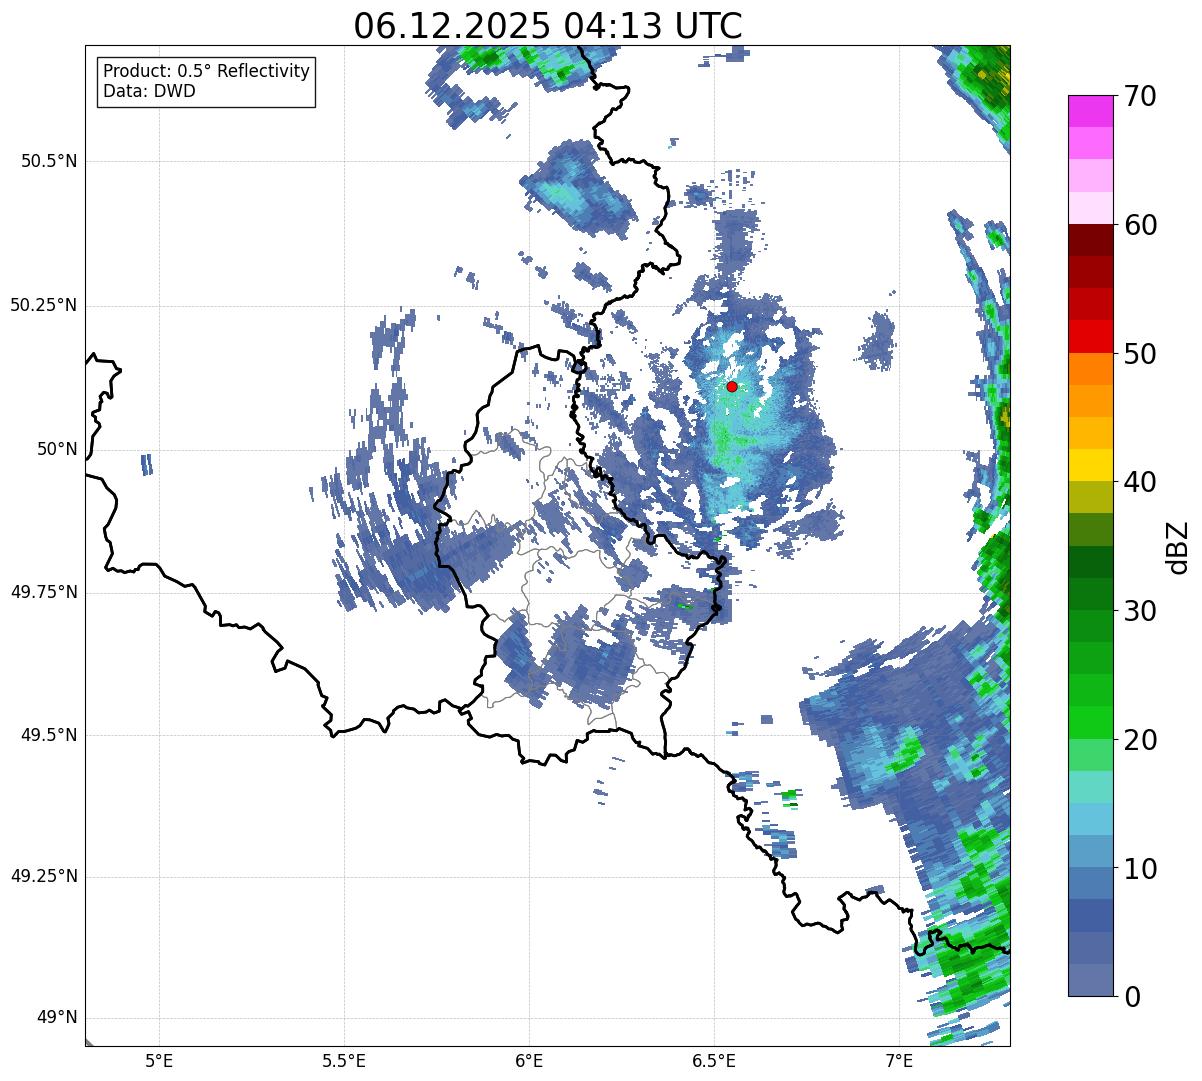Click the 5.5°E longitude label
Image resolution: width=1202 pixels, height=1081 pixels.
[344, 1061]
